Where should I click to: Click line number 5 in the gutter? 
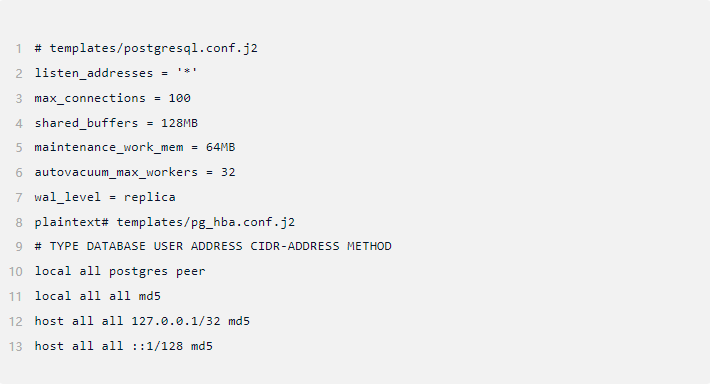(19, 148)
